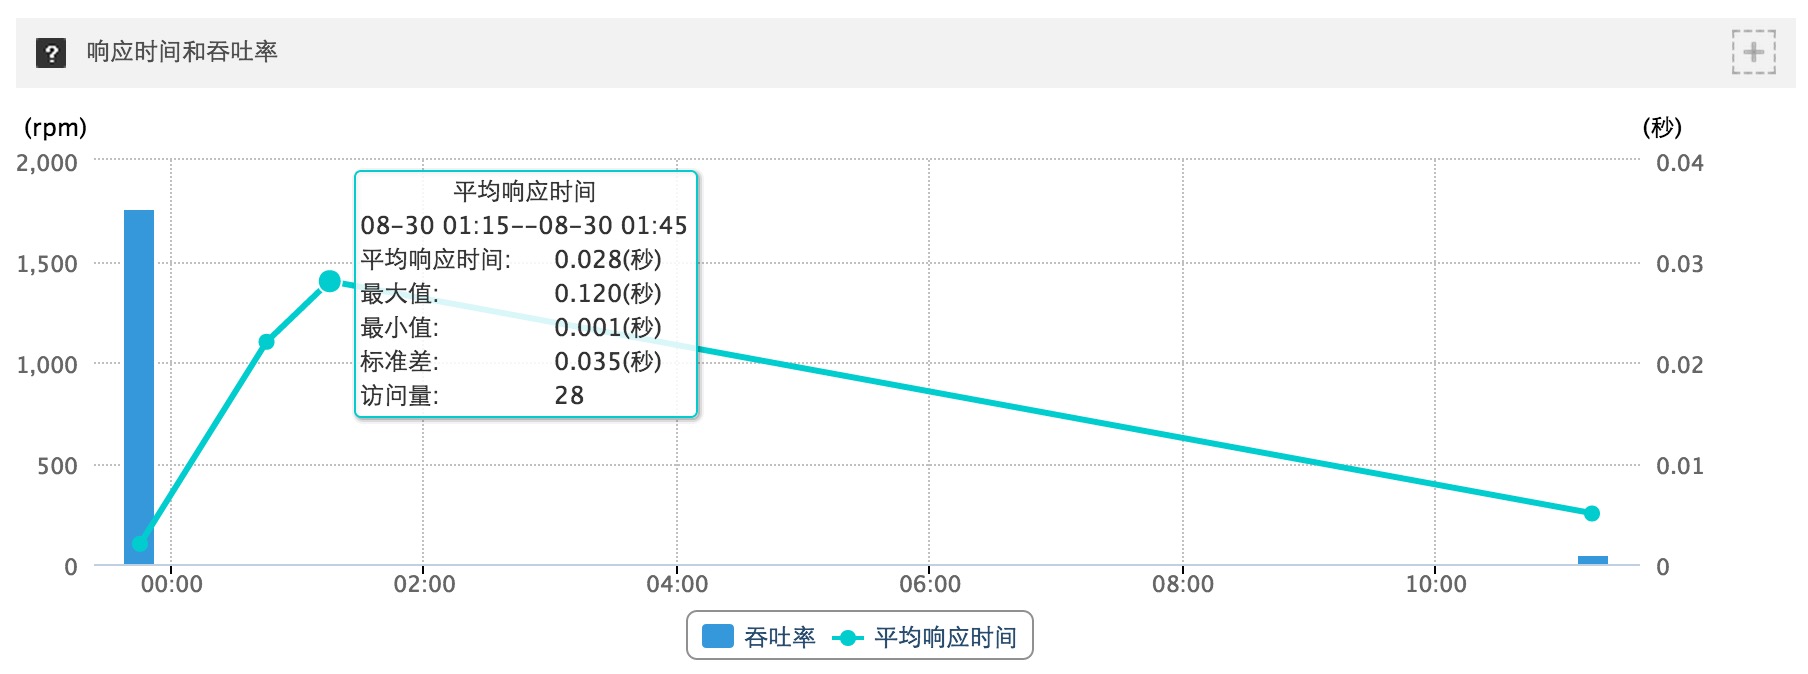Click the question mark help icon

(x=51, y=53)
